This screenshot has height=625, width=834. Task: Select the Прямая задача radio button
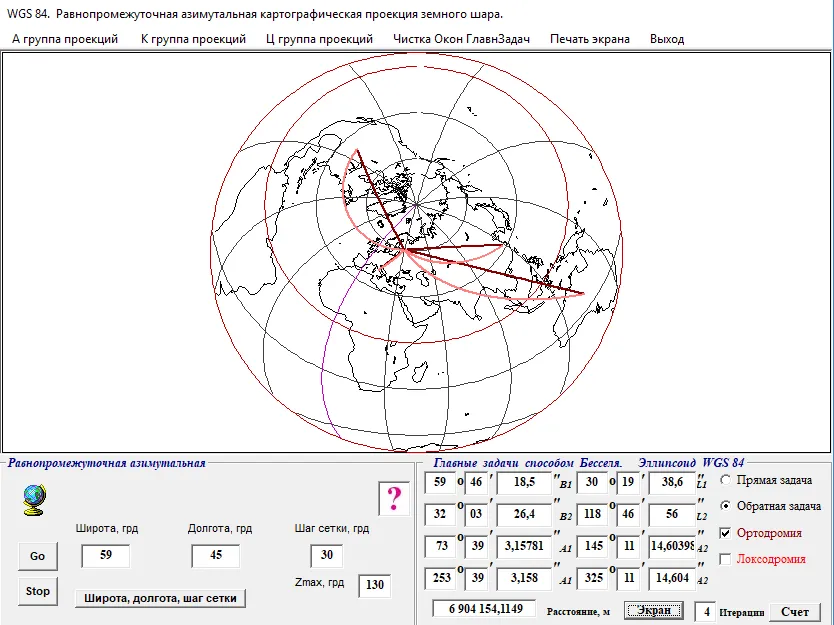(727, 480)
